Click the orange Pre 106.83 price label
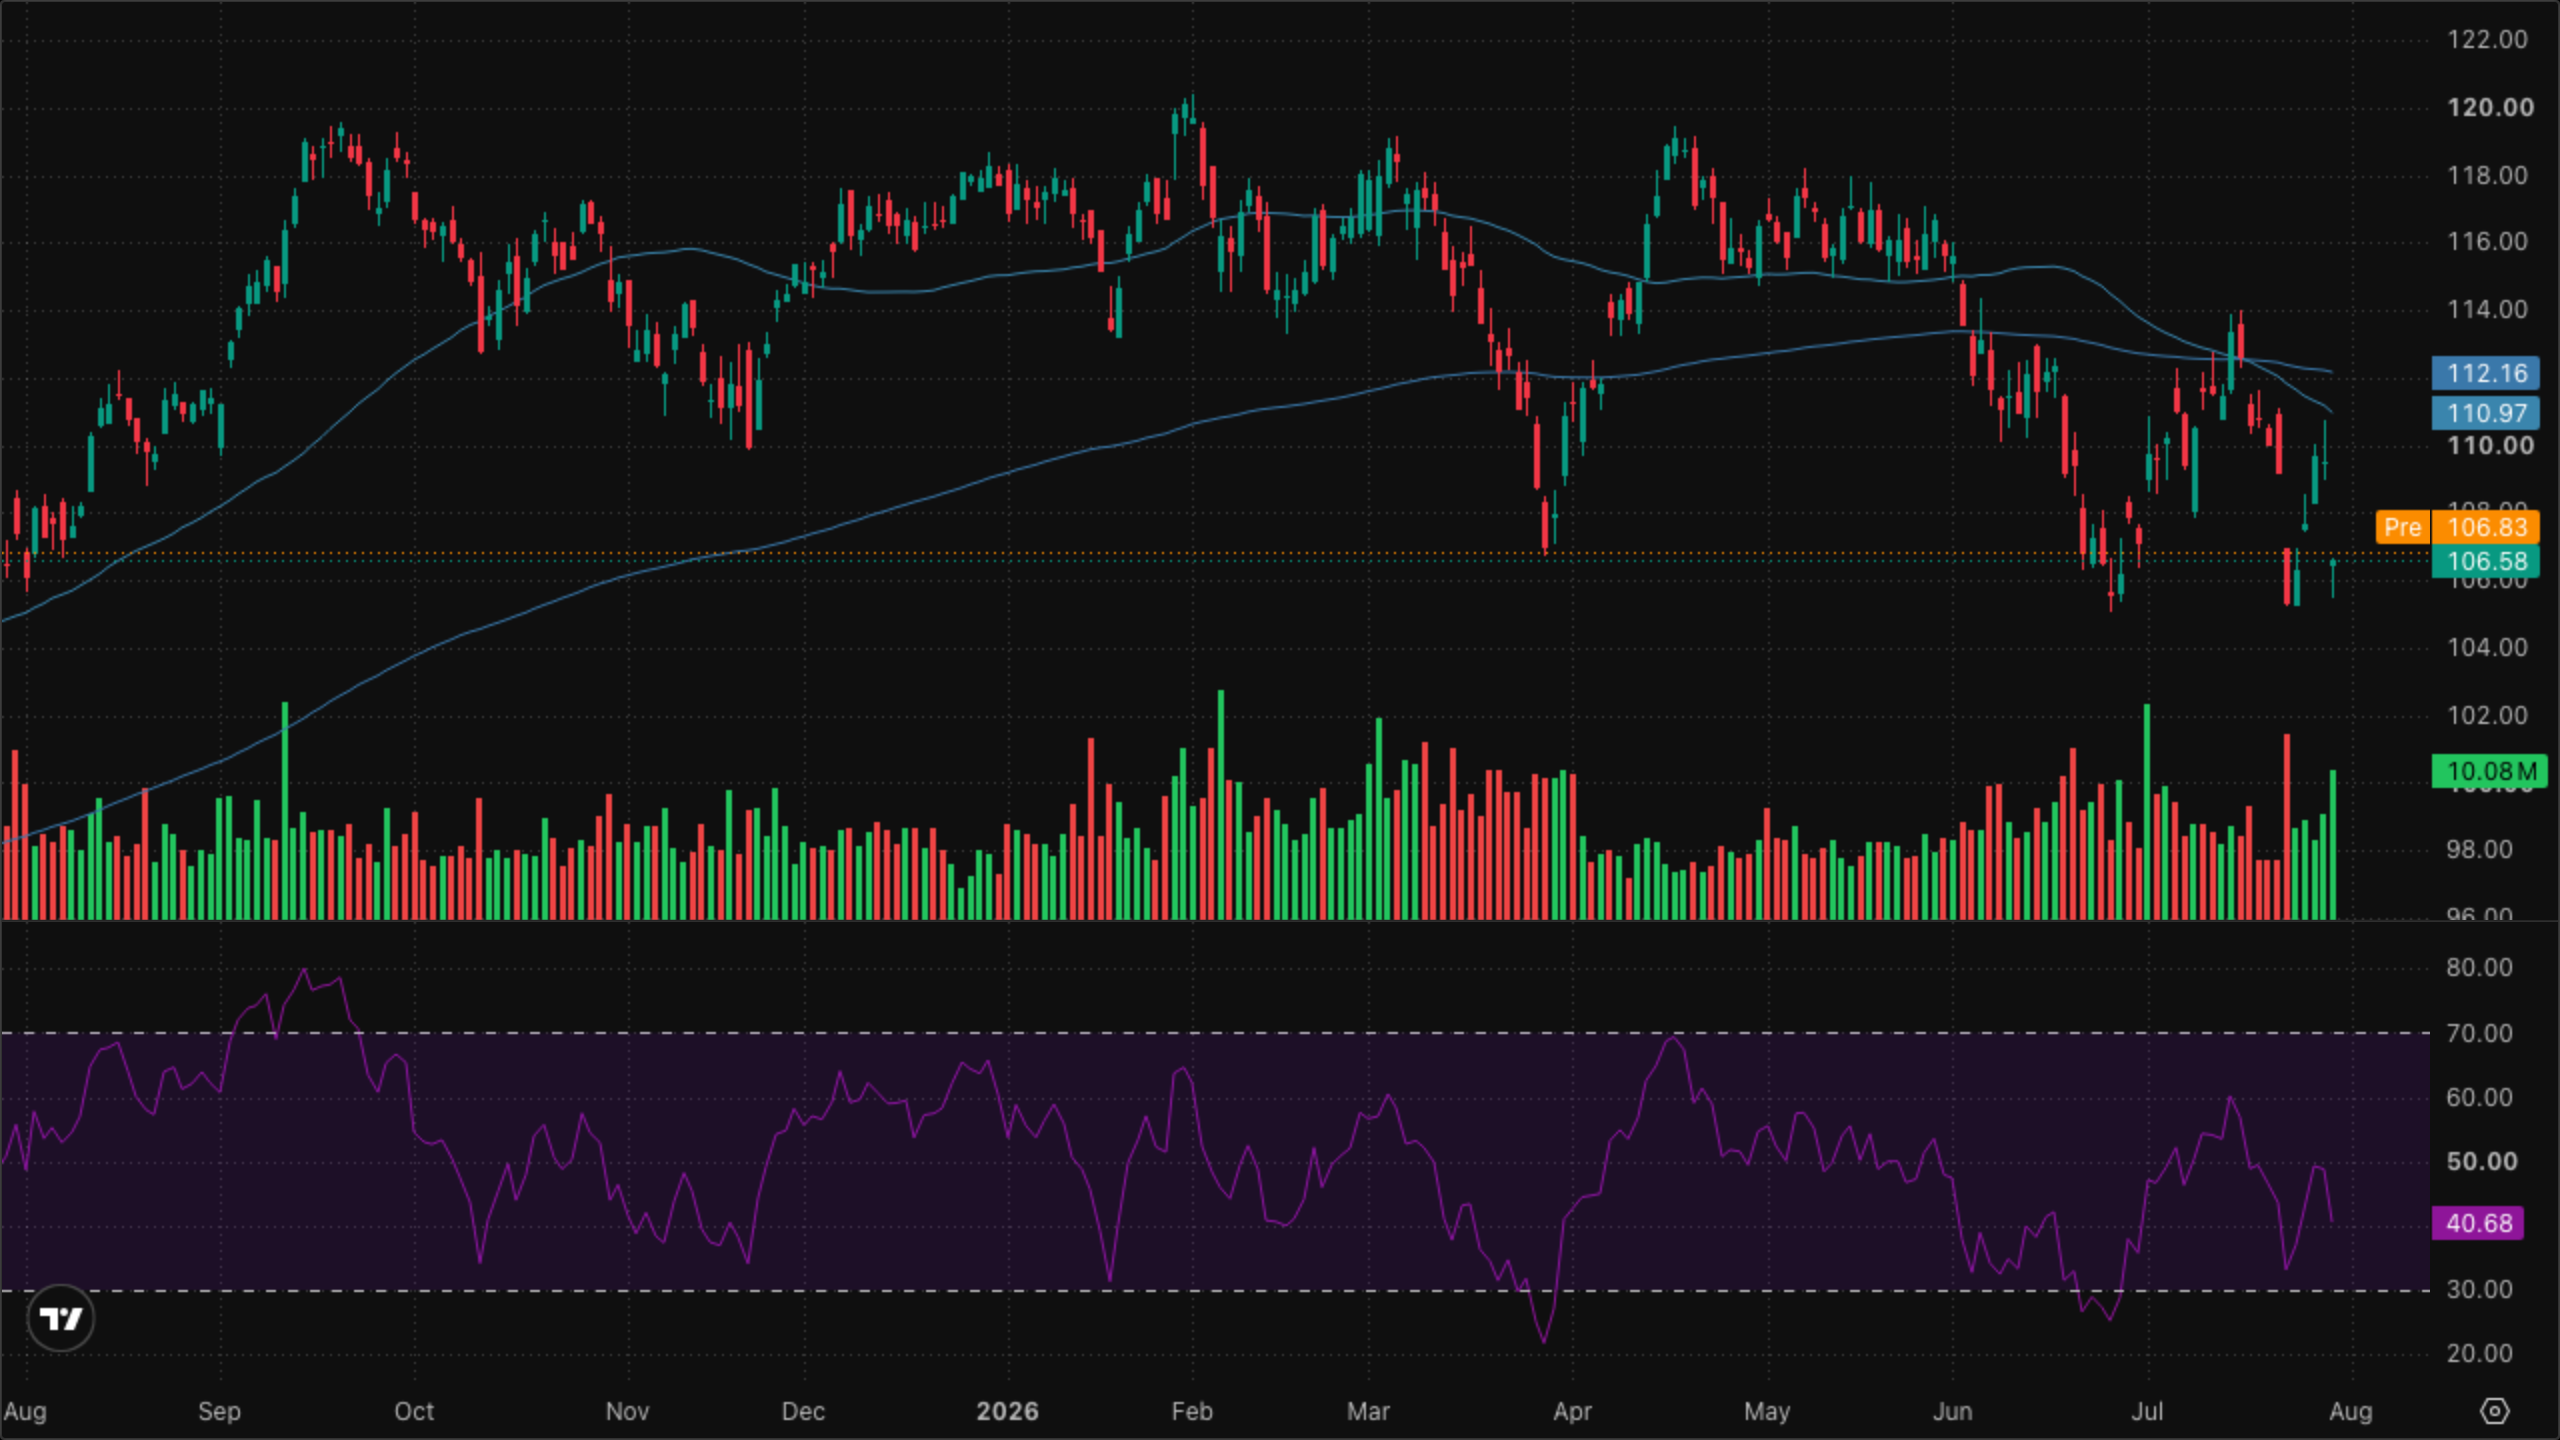The height and width of the screenshot is (1440, 2560). coord(2457,527)
